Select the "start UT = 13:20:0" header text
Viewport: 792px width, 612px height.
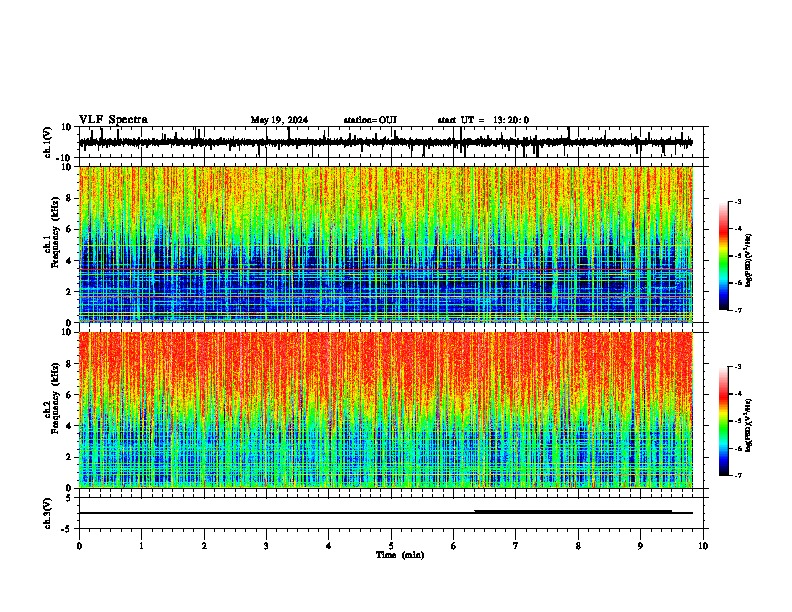coord(483,120)
